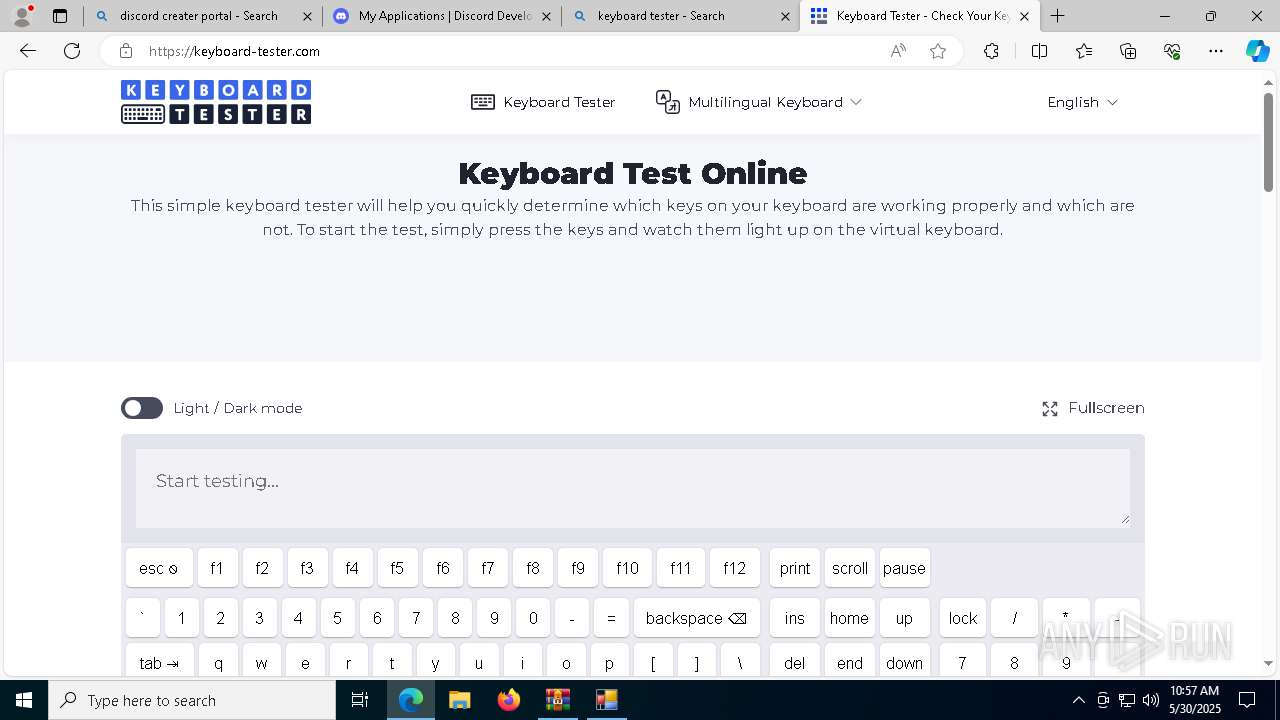
Task: Open the clock showing 10:57 AM
Action: (x=1194, y=700)
